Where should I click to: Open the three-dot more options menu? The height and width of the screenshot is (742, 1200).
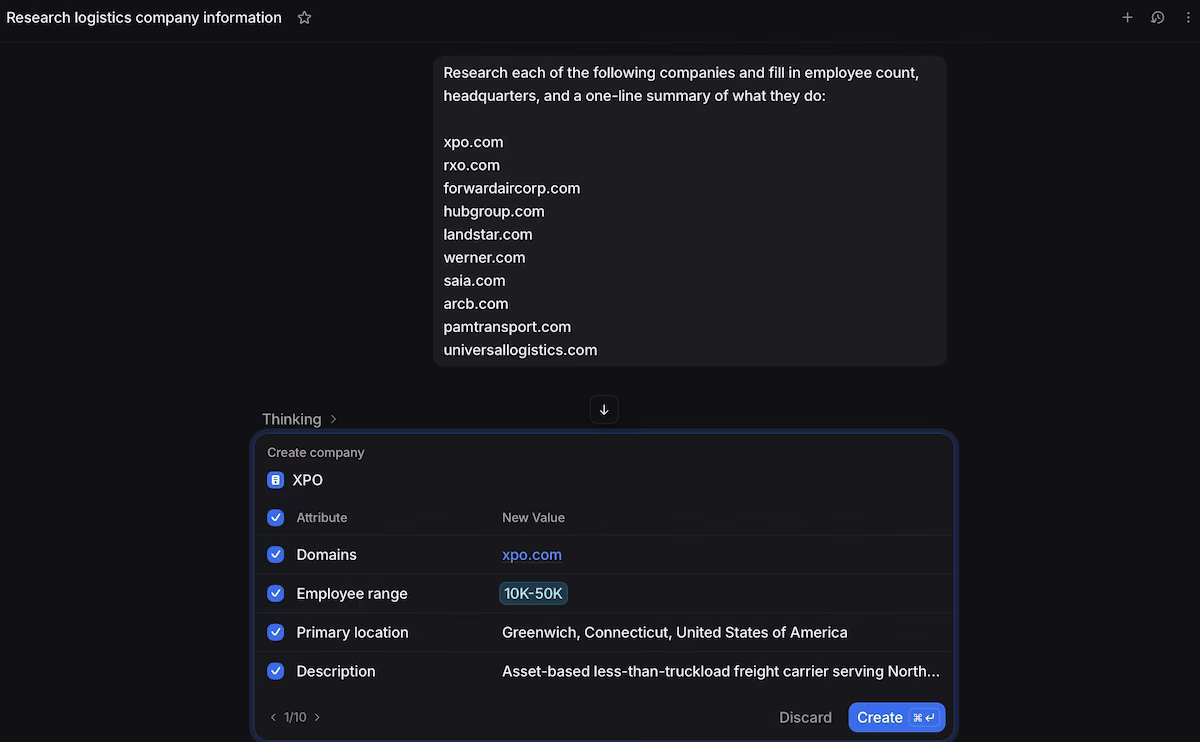click(1187, 17)
